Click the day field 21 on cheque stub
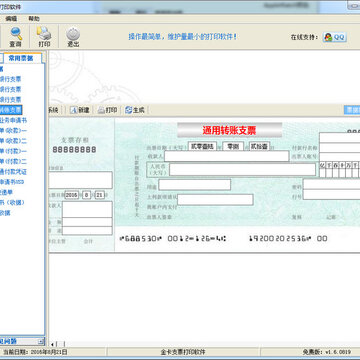The image size is (360, 360). (x=99, y=195)
